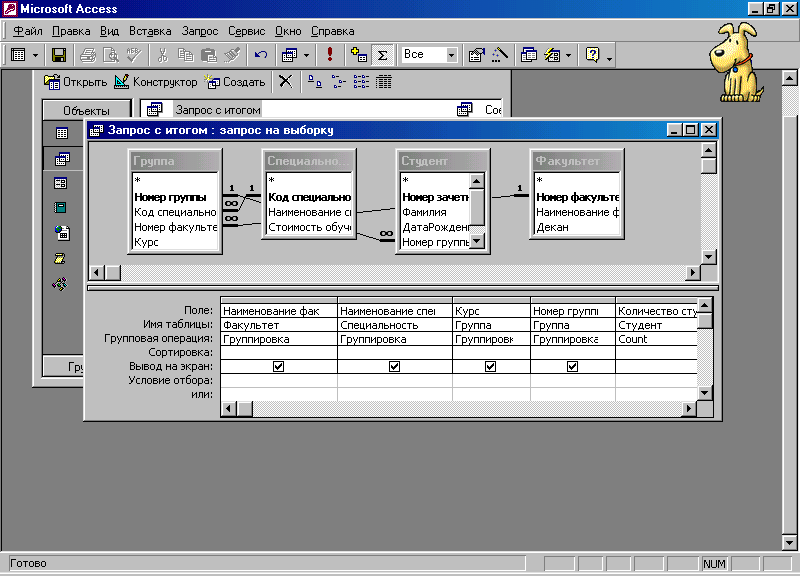This screenshot has width=800, height=576.
Task: Select the Reports object icon in sidebar
Action: [60, 208]
